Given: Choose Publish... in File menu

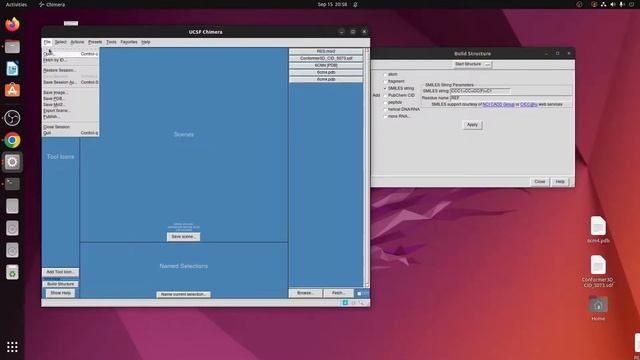Looking at the screenshot, I should coord(70,117).
